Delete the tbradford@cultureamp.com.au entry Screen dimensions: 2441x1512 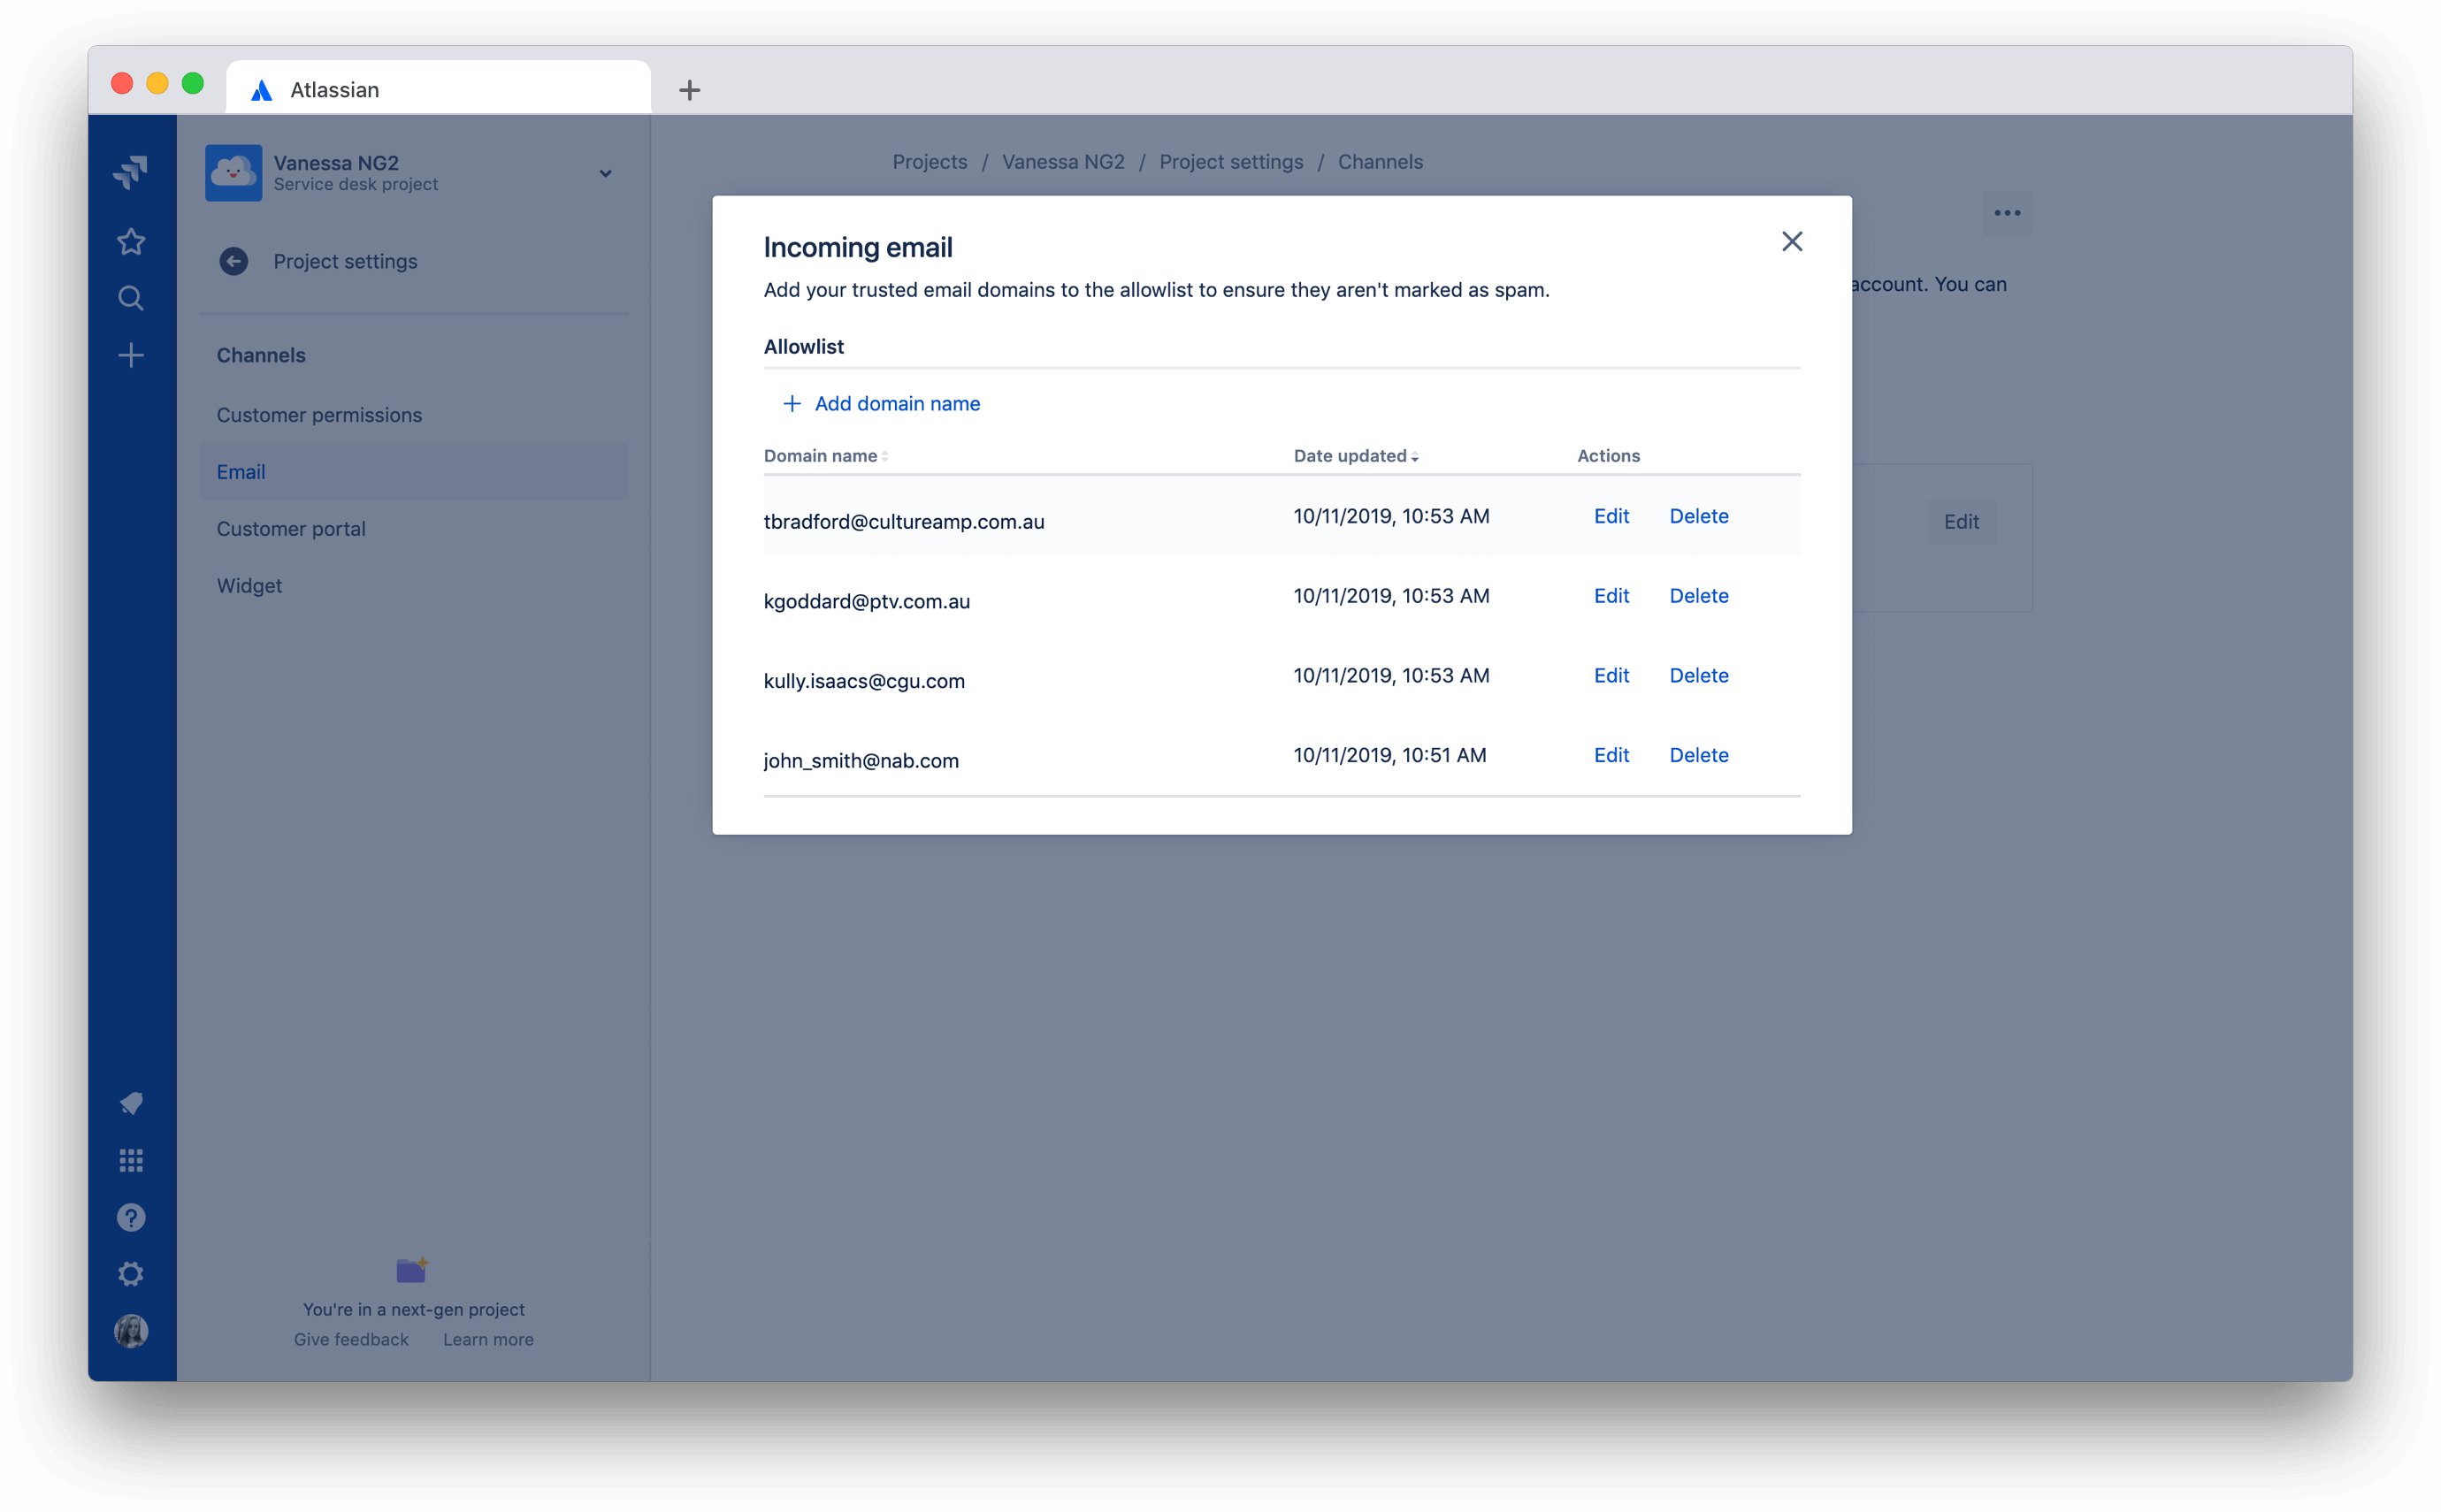click(x=1699, y=516)
